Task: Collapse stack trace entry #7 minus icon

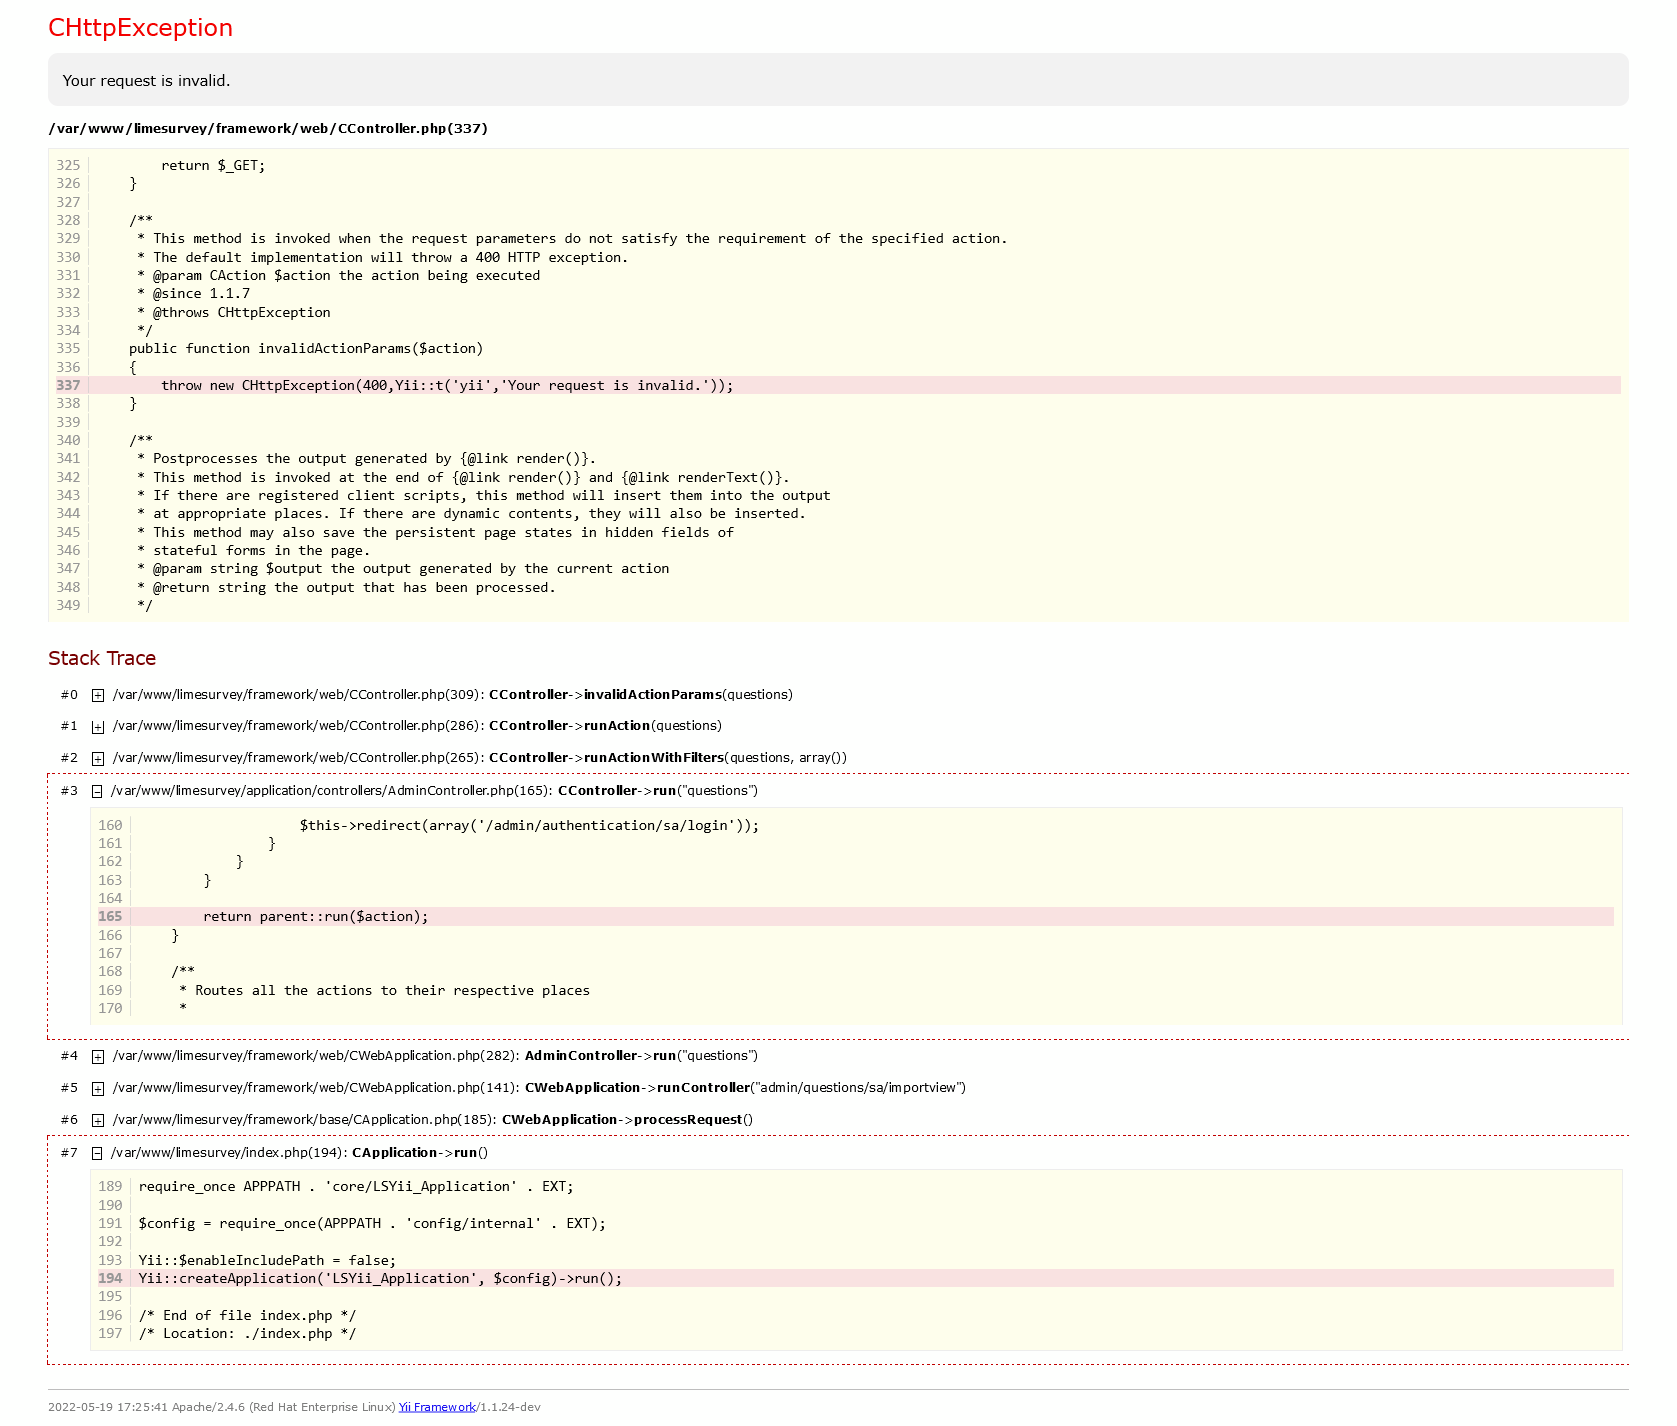Action: pyautogui.click(x=97, y=1153)
